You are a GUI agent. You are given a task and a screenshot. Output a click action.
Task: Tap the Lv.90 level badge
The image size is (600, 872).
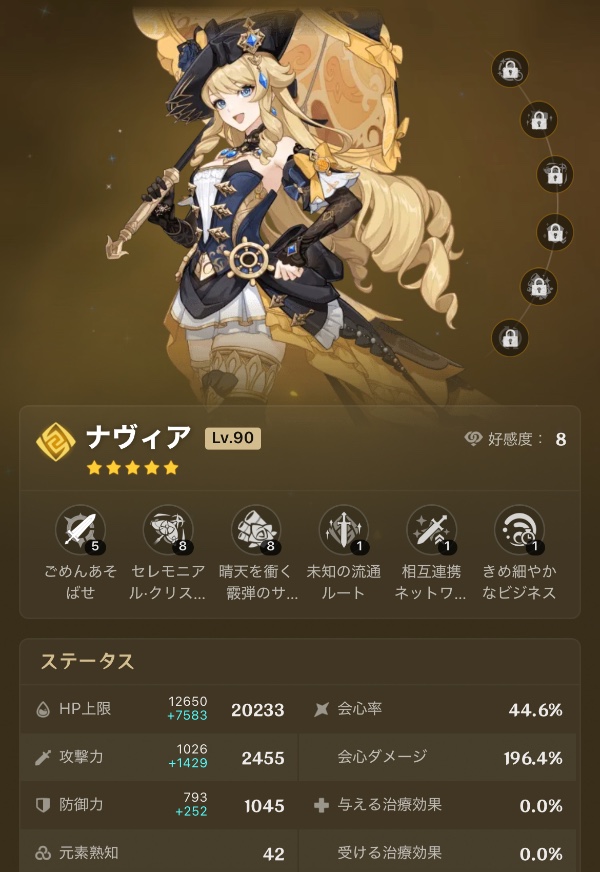pos(232,438)
